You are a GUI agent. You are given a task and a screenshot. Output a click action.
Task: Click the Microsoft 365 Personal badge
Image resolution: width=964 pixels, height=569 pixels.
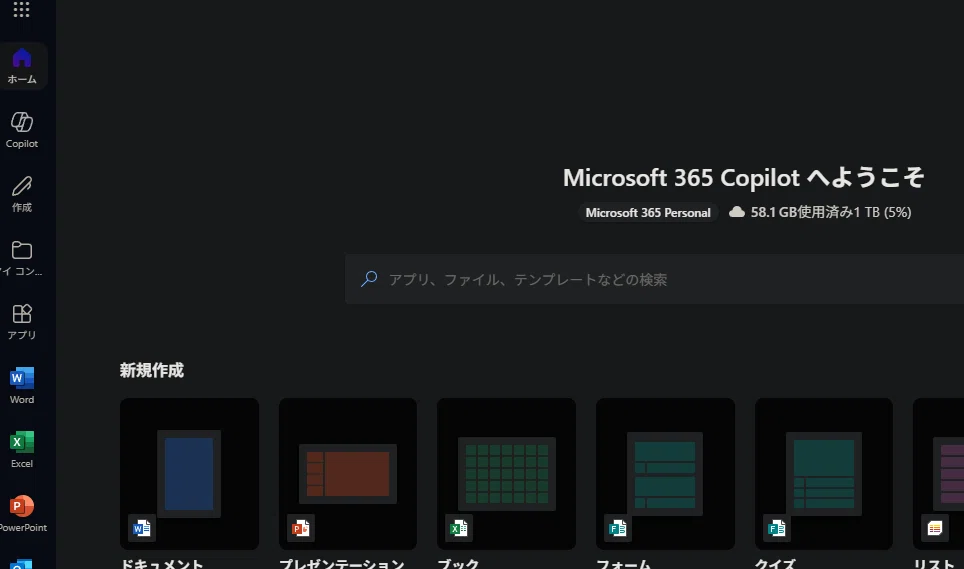pyautogui.click(x=648, y=213)
